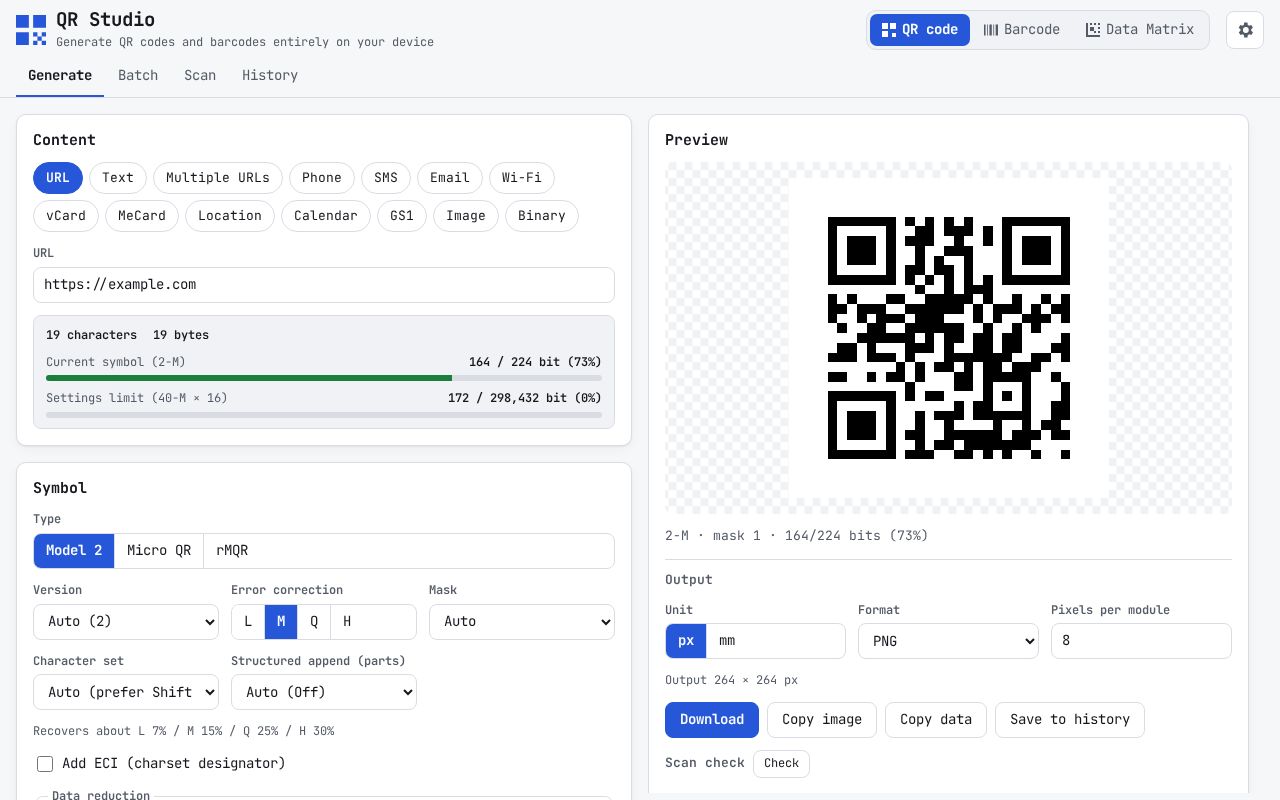Click the Pixels per module field
Screen dimensions: 1280x800
point(1141,641)
